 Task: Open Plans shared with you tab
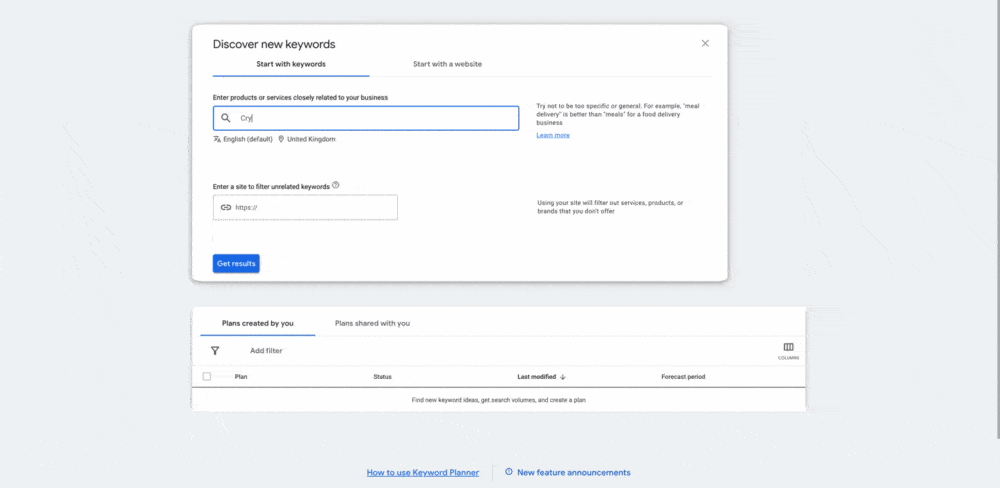click(372, 323)
